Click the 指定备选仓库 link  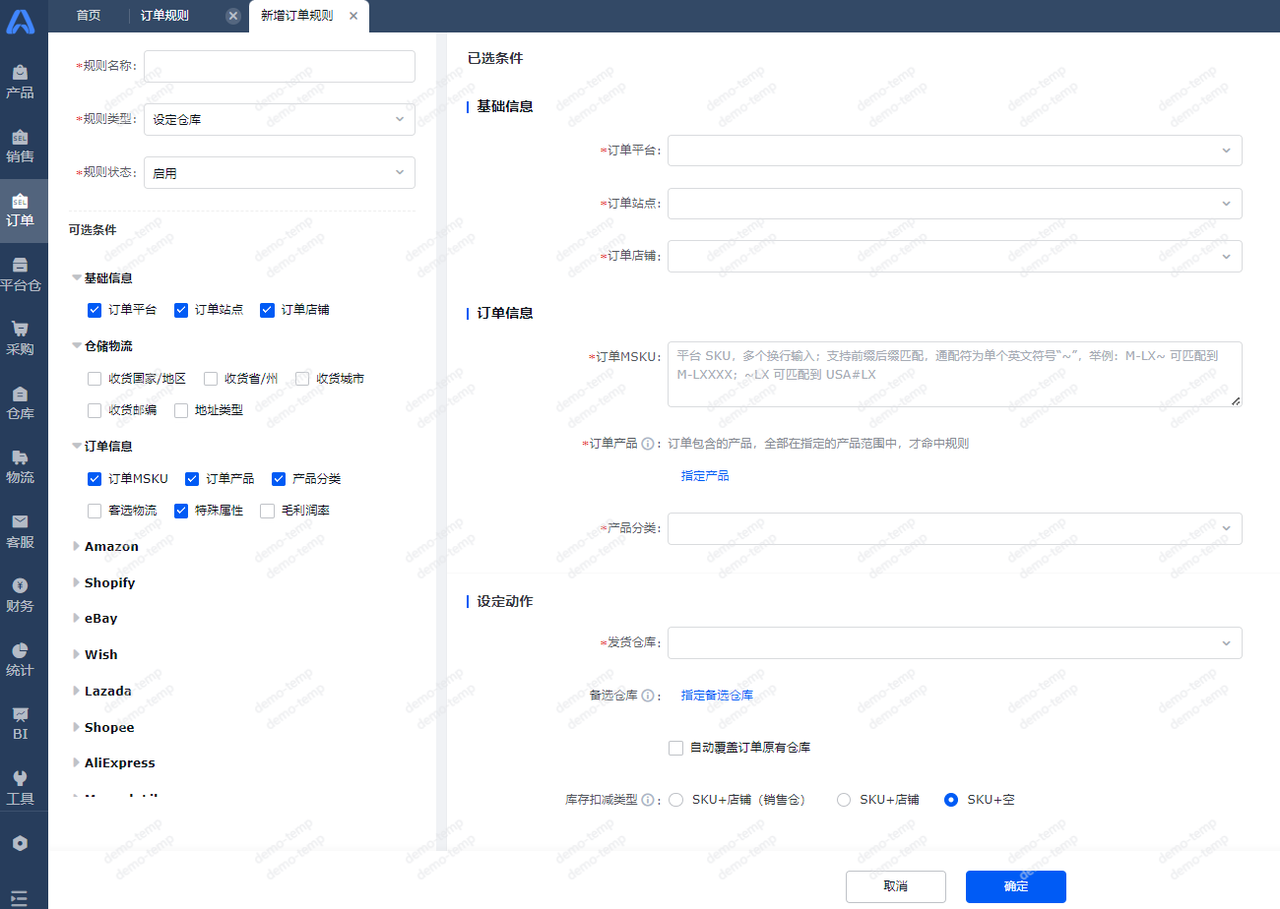[x=717, y=695]
